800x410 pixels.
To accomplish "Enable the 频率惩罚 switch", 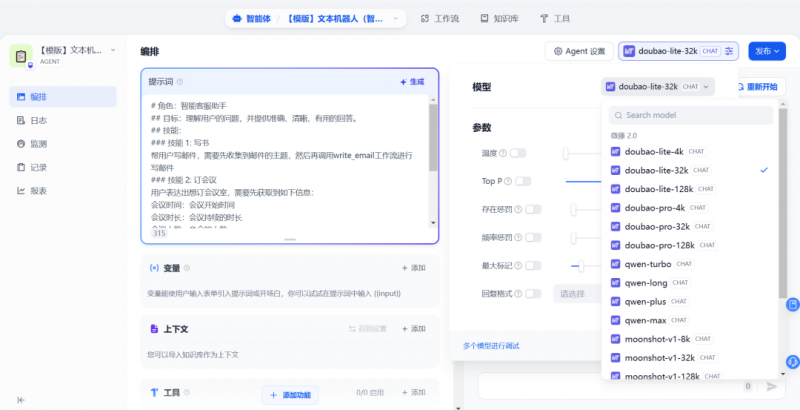I will tap(534, 237).
